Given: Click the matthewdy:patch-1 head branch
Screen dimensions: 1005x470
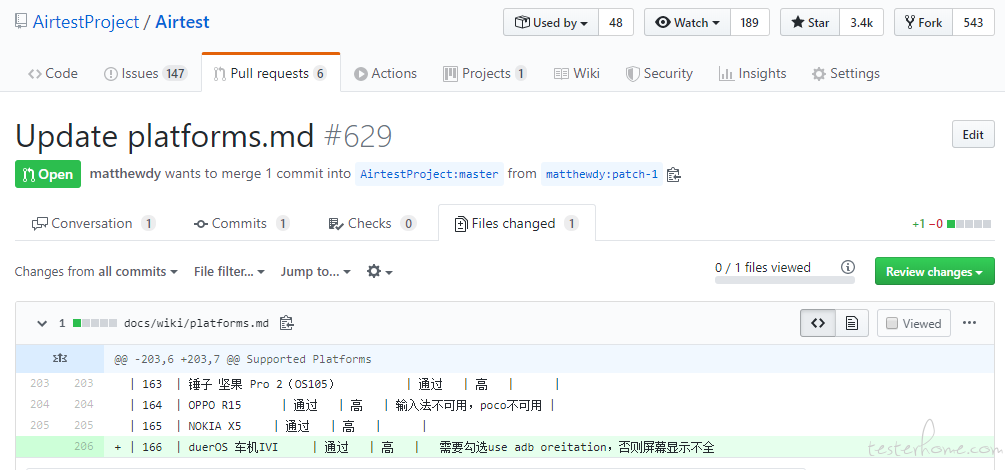Looking at the screenshot, I should click(602, 174).
